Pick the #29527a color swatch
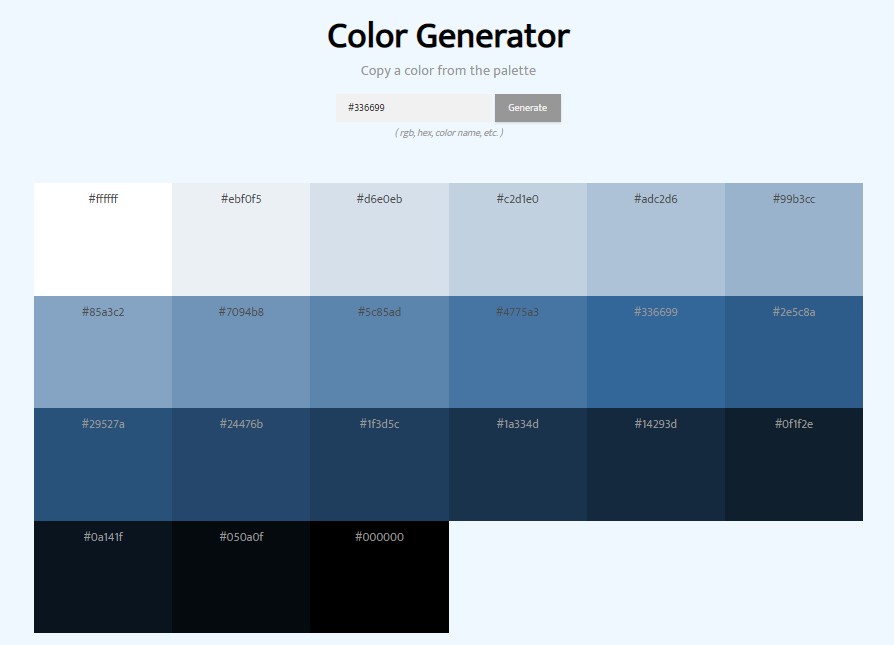This screenshot has height=645, width=894. [x=103, y=464]
